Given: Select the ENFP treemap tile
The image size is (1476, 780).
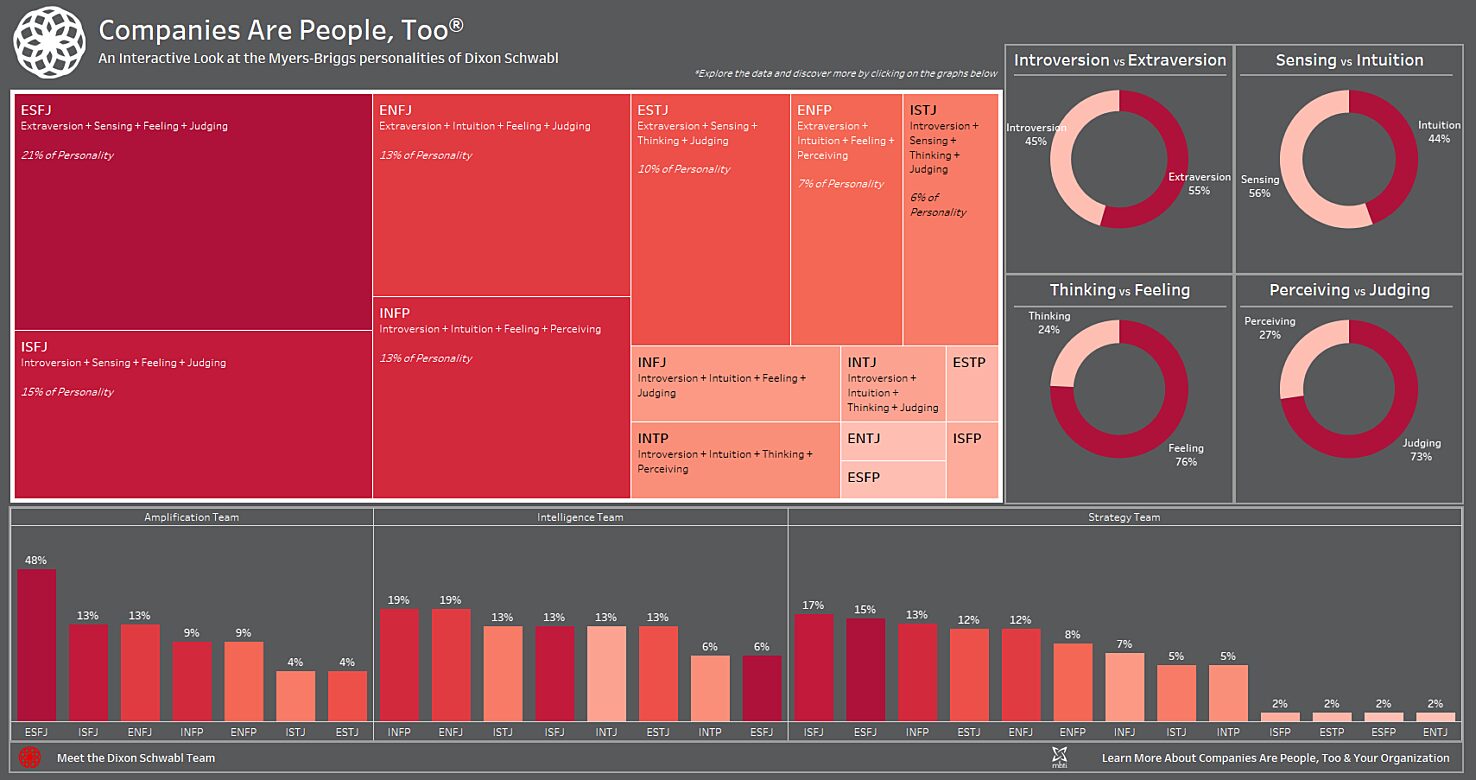Looking at the screenshot, I should pyautogui.click(x=847, y=220).
